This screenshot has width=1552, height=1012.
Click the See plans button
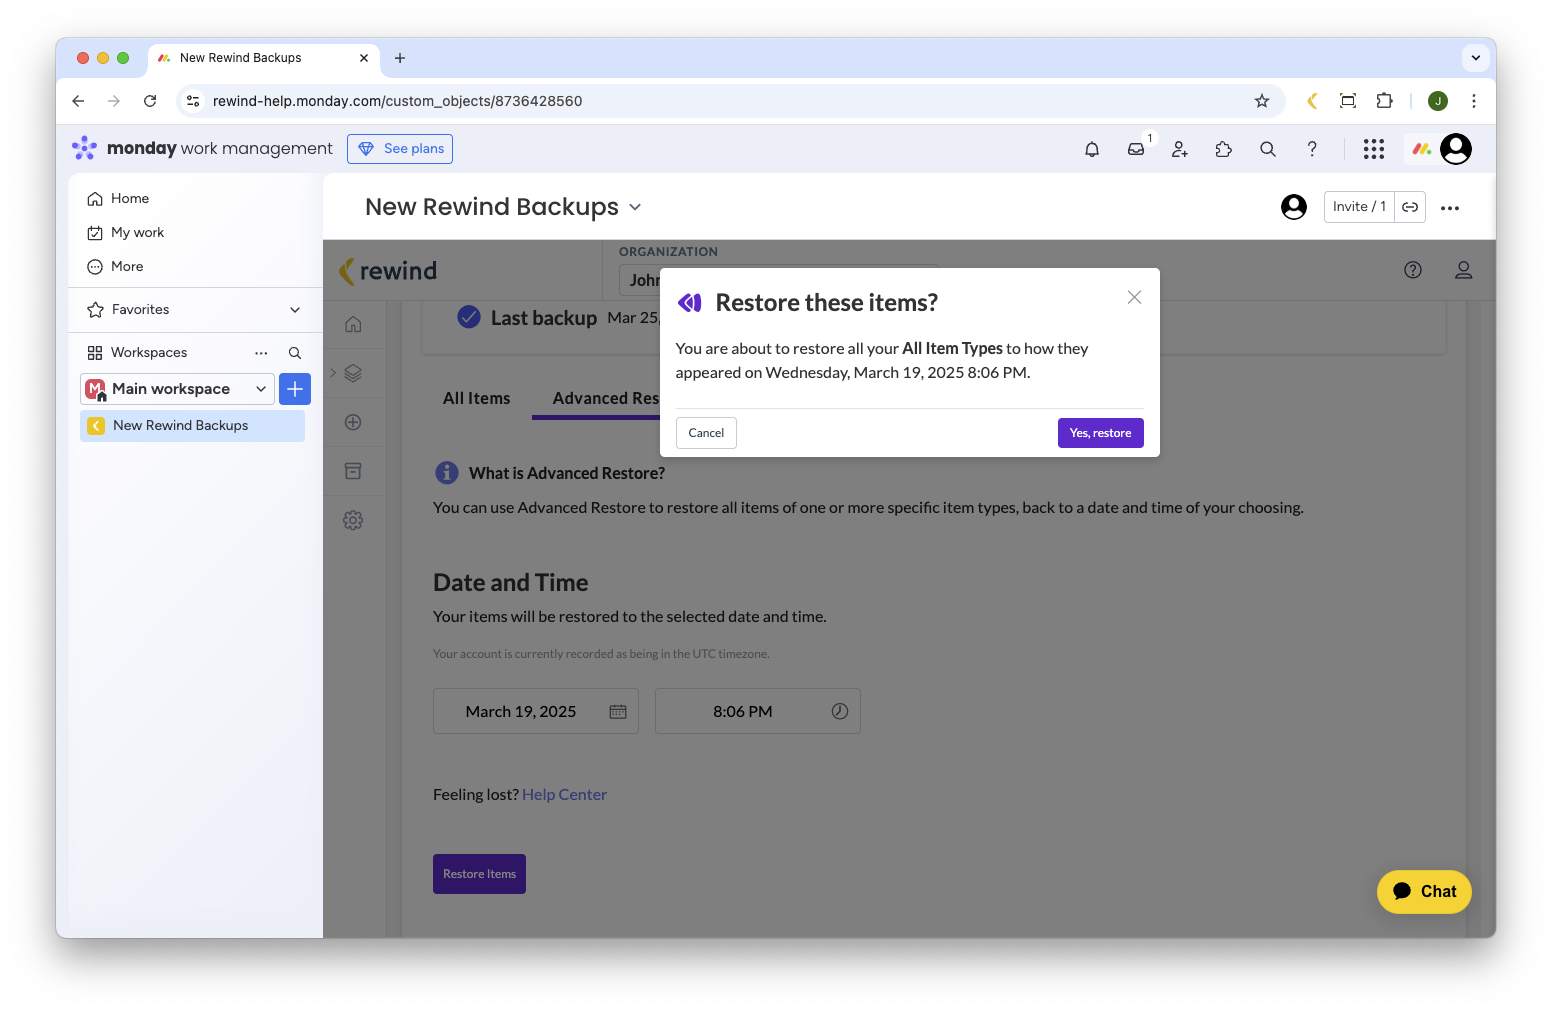pyautogui.click(x=400, y=149)
